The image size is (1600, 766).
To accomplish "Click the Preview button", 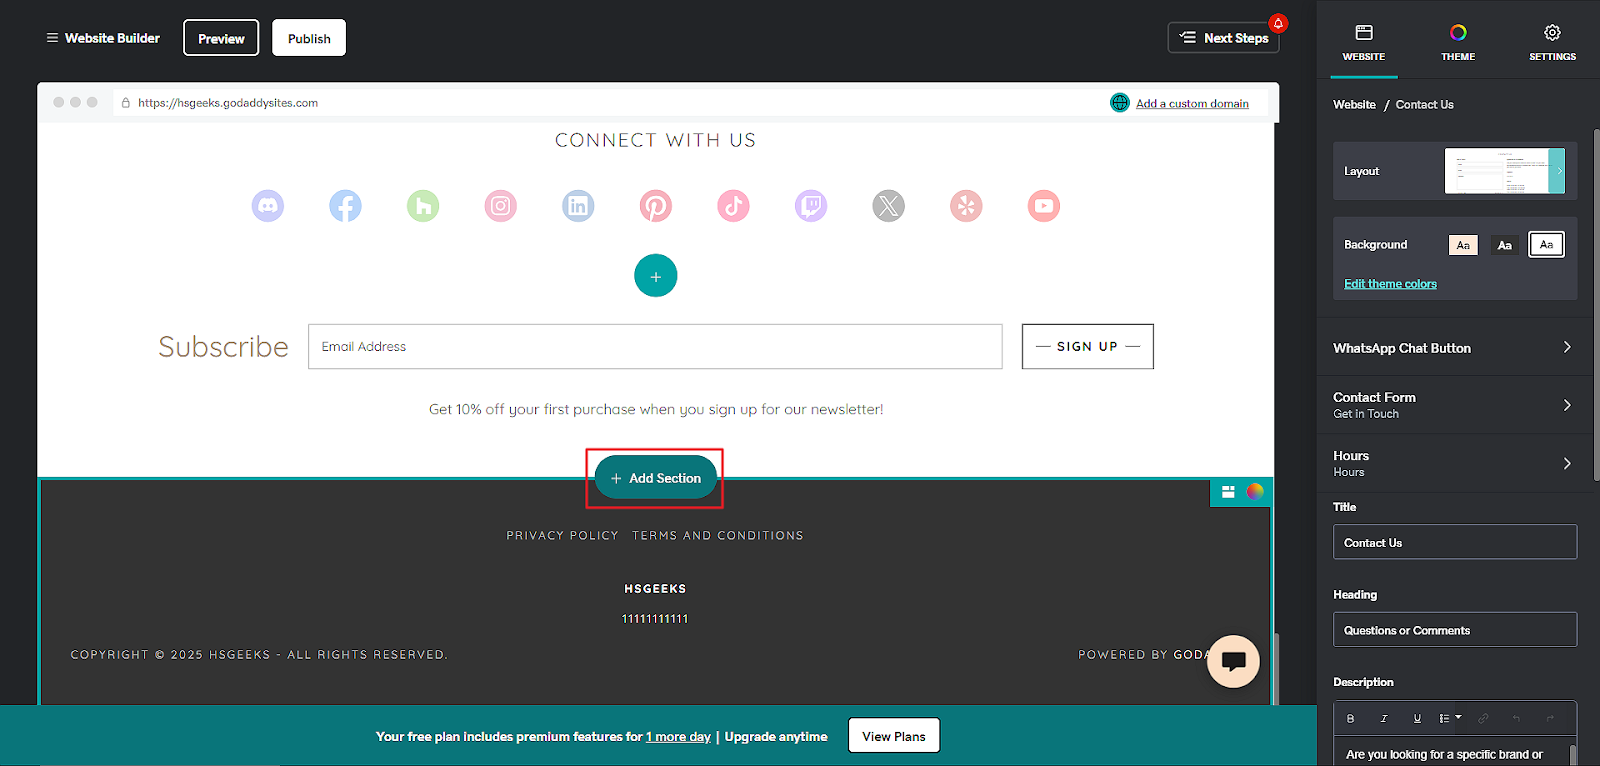I will click(x=221, y=38).
